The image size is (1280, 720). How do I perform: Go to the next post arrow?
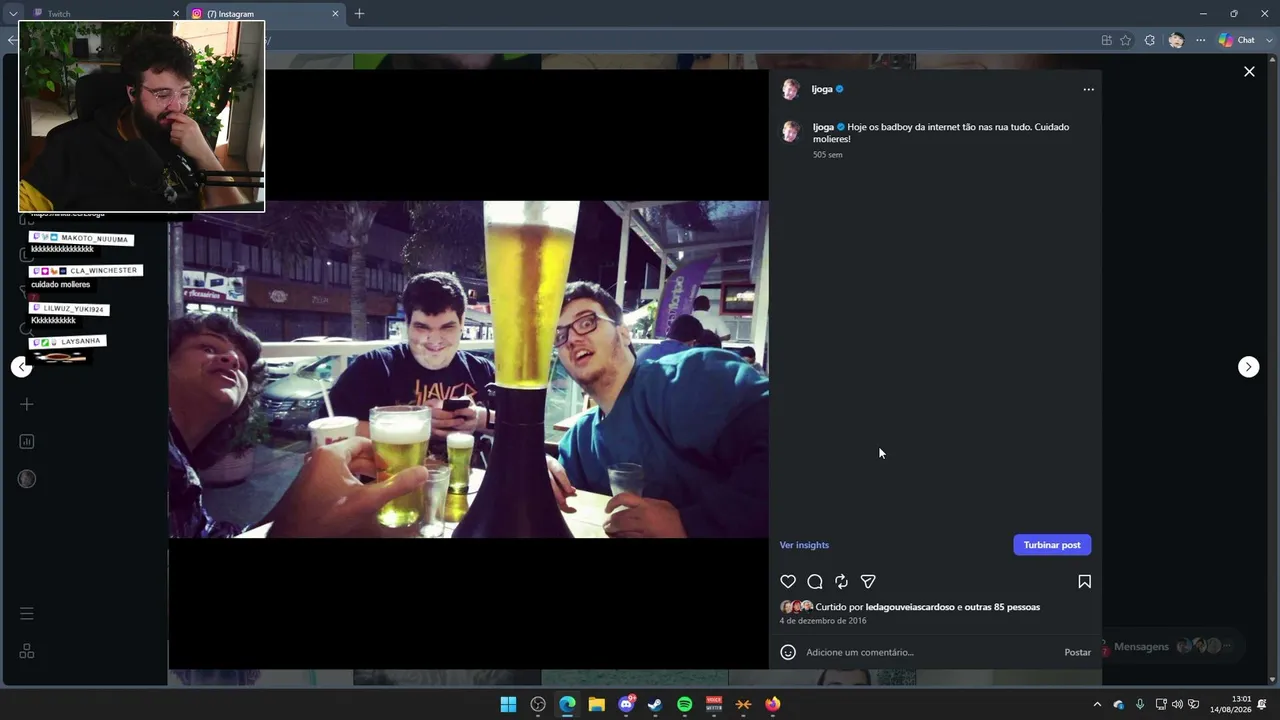tap(1248, 367)
